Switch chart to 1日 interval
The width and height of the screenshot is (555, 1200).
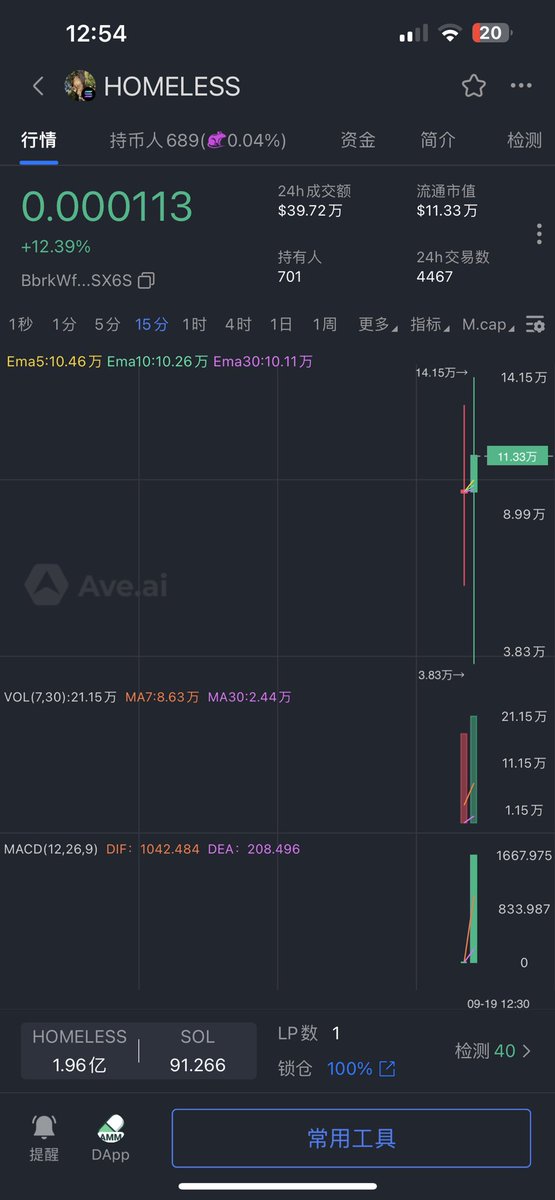(281, 324)
